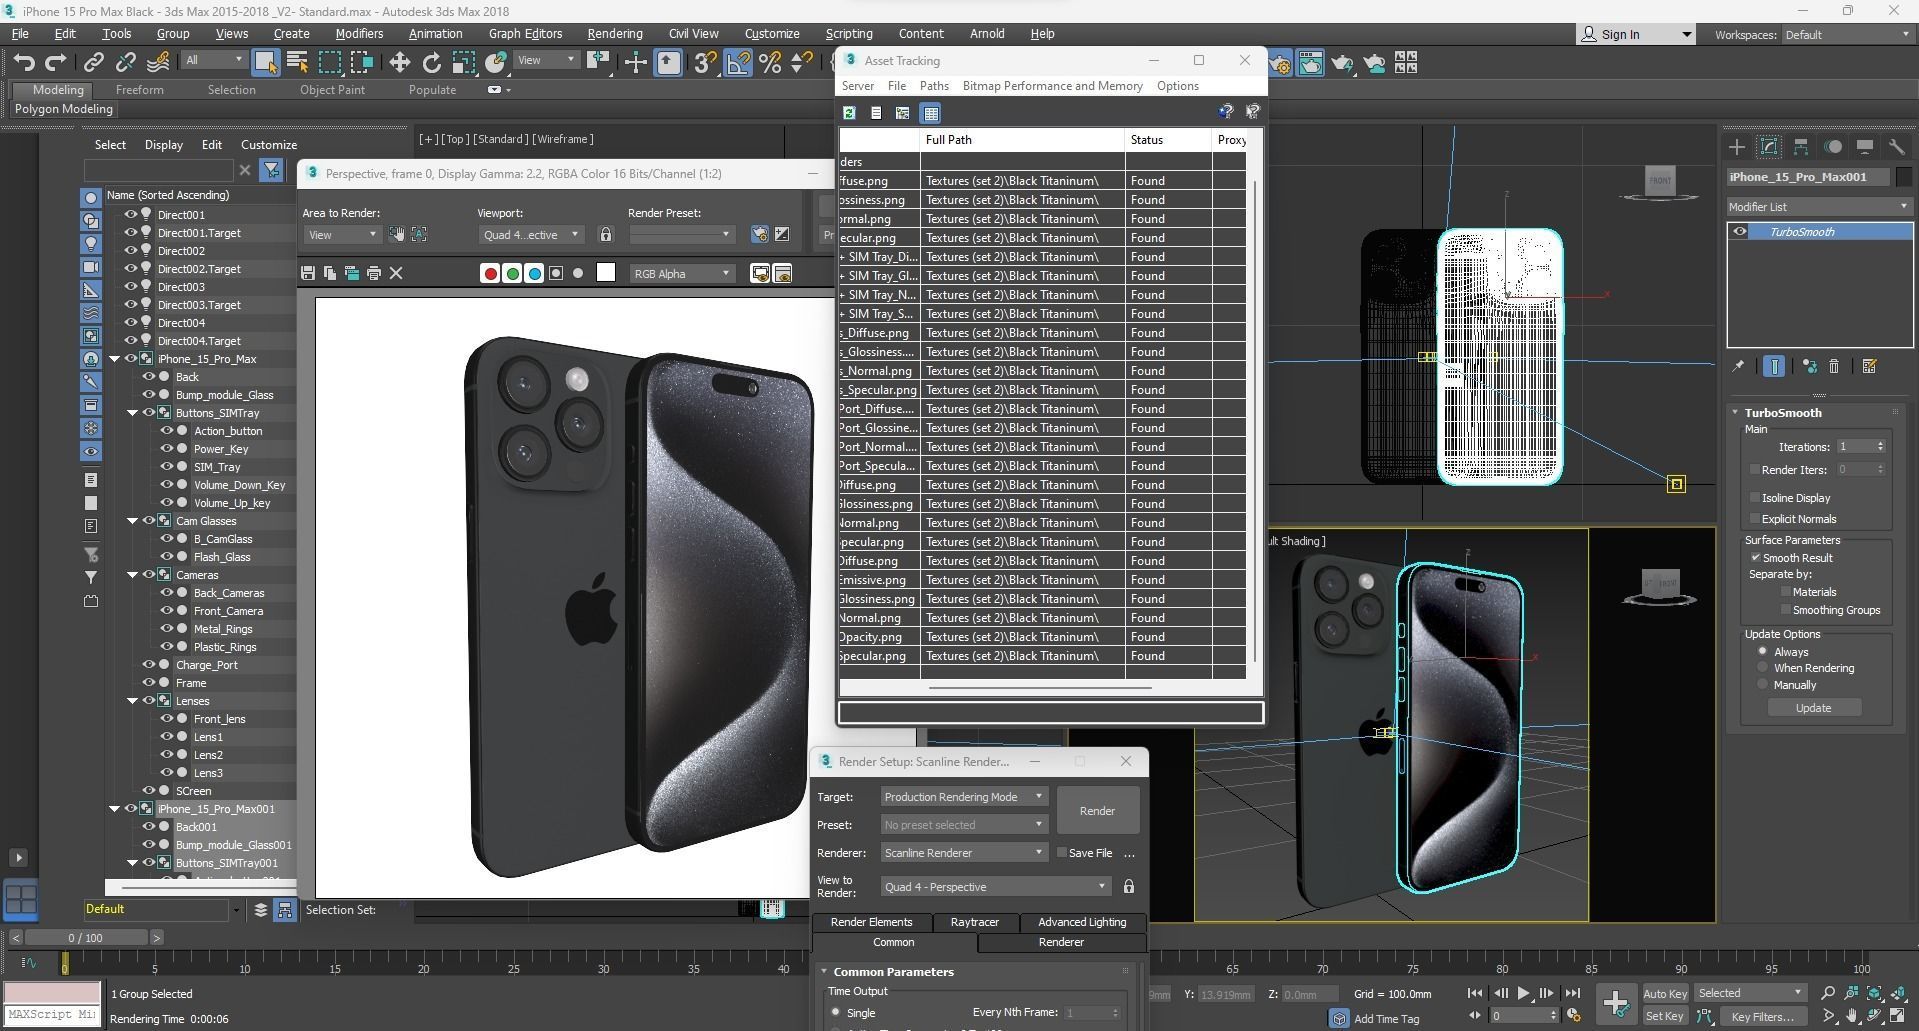Viewport: 1919px width, 1031px height.
Task: Click the Undo arrow icon
Action: click(24, 63)
